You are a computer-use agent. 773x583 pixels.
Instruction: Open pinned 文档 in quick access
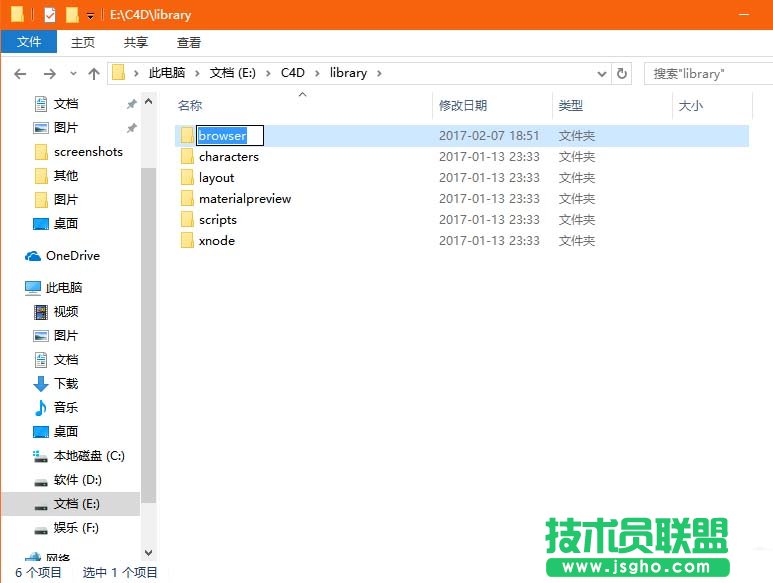tap(66, 103)
